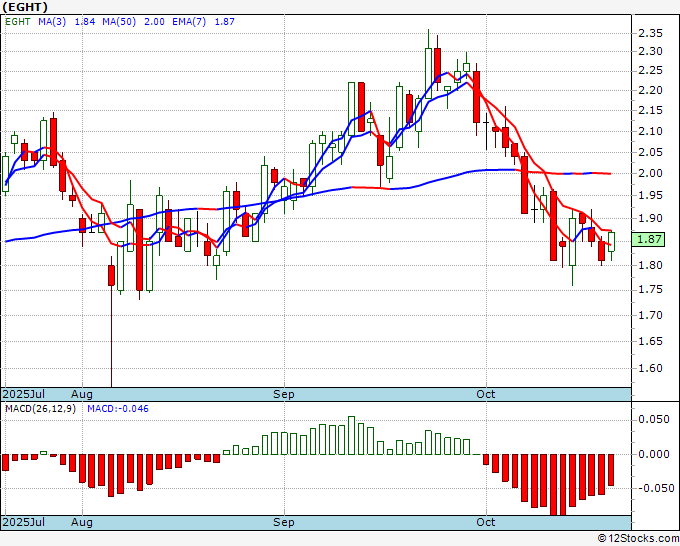
Task: Click the 1.95 price axis label
Action: pyautogui.click(x=650, y=195)
